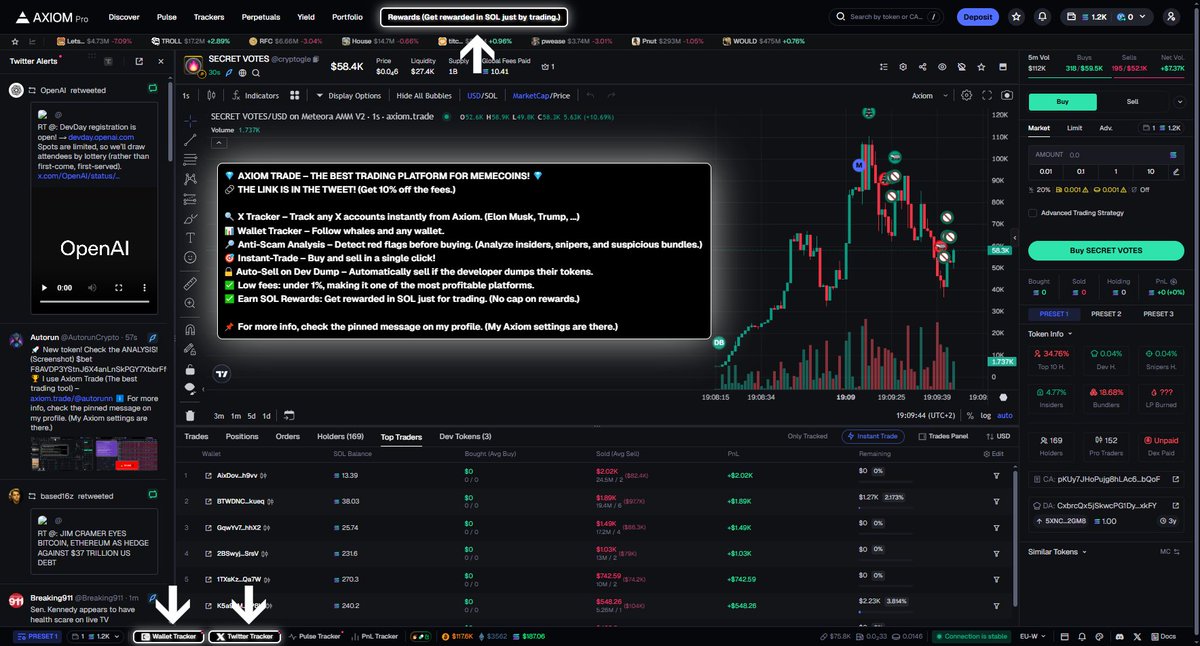
Task: Toggle the log scale on chart
Action: pyautogui.click(x=986, y=415)
